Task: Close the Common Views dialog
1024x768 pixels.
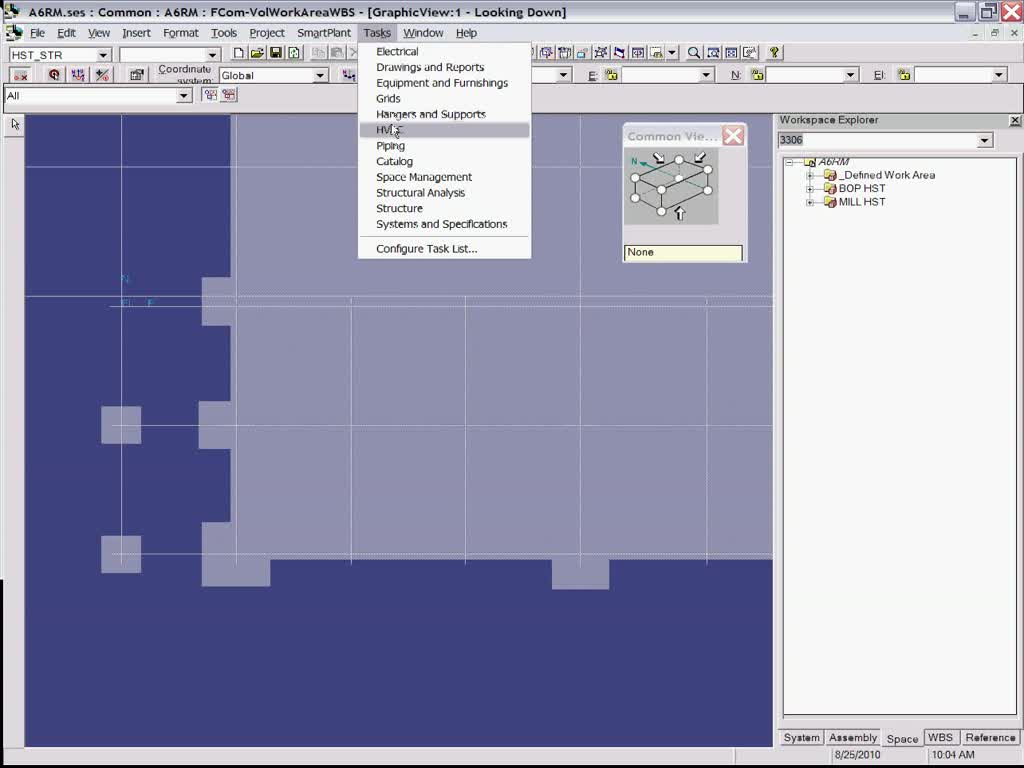Action: pos(733,136)
